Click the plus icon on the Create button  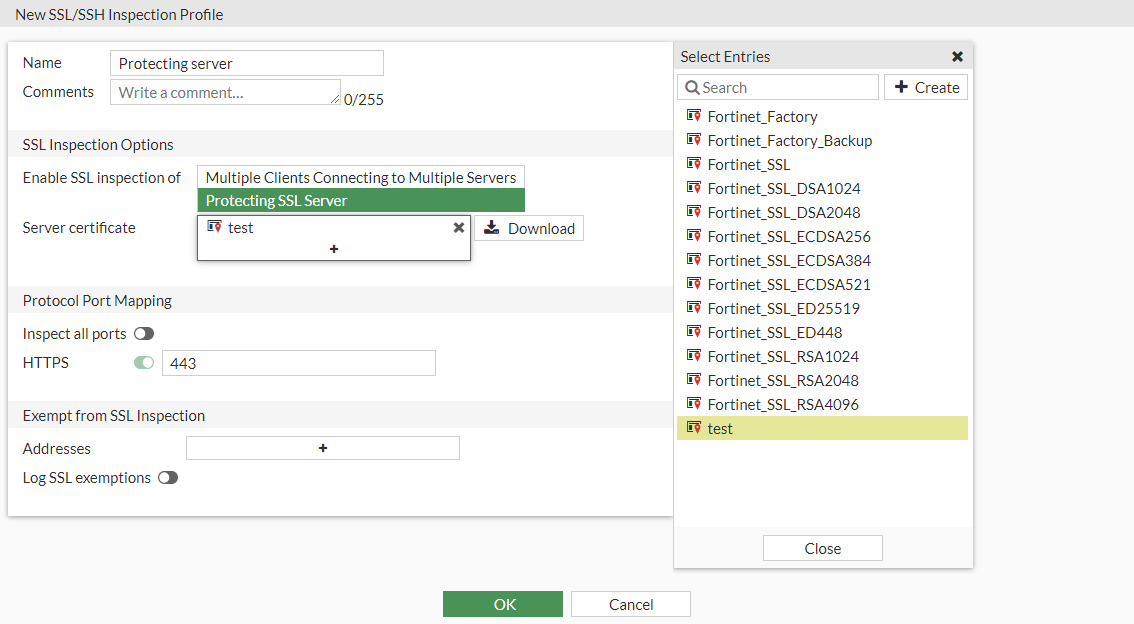906,87
